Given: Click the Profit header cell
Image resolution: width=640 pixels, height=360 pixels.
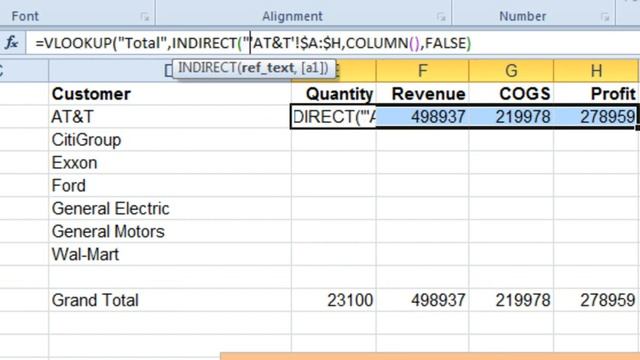Looking at the screenshot, I should (x=596, y=94).
